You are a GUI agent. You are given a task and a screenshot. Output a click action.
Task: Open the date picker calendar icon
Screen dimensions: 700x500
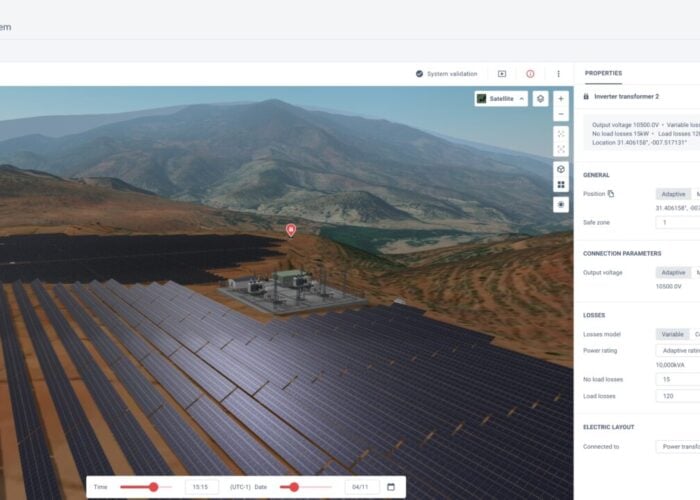coord(391,487)
